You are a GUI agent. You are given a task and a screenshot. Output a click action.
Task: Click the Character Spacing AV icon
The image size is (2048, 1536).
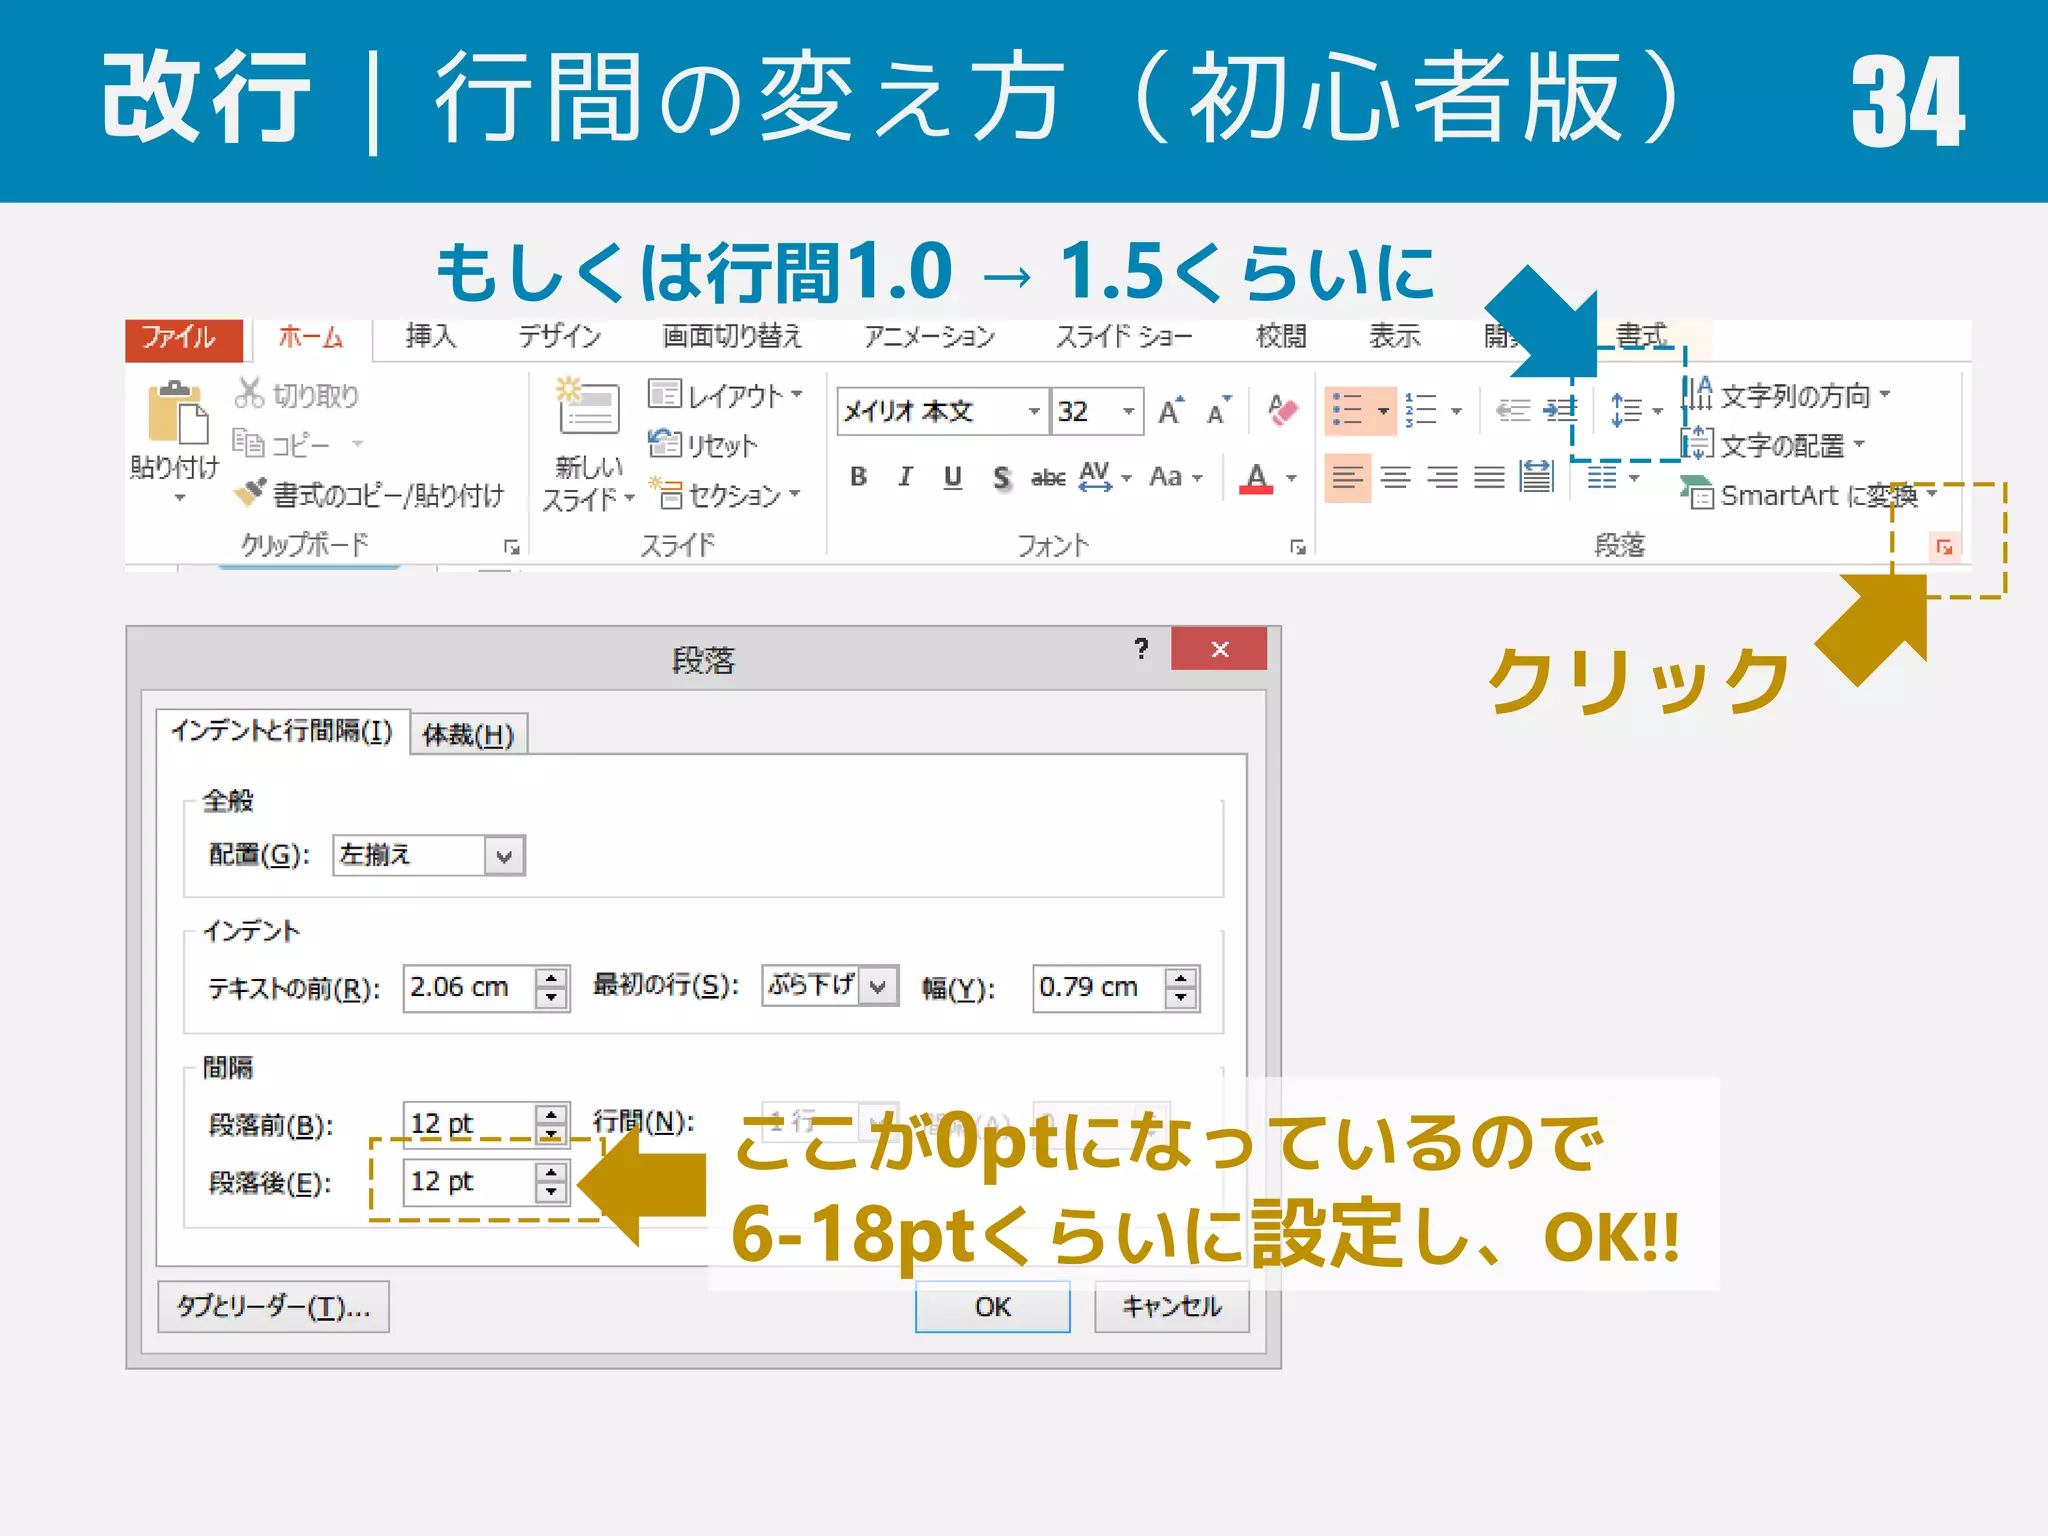coord(1096,476)
